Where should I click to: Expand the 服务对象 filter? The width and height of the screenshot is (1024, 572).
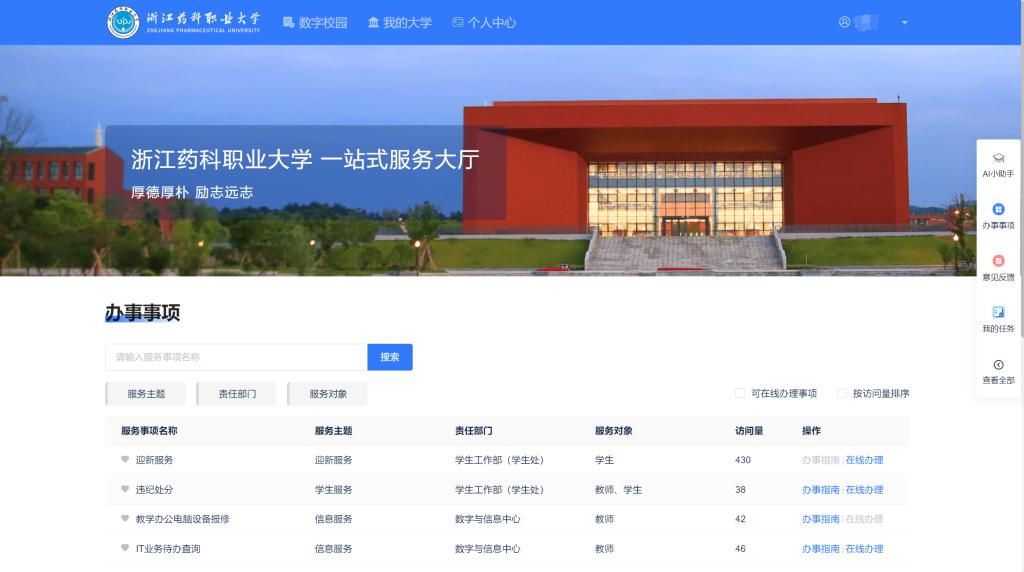click(328, 394)
